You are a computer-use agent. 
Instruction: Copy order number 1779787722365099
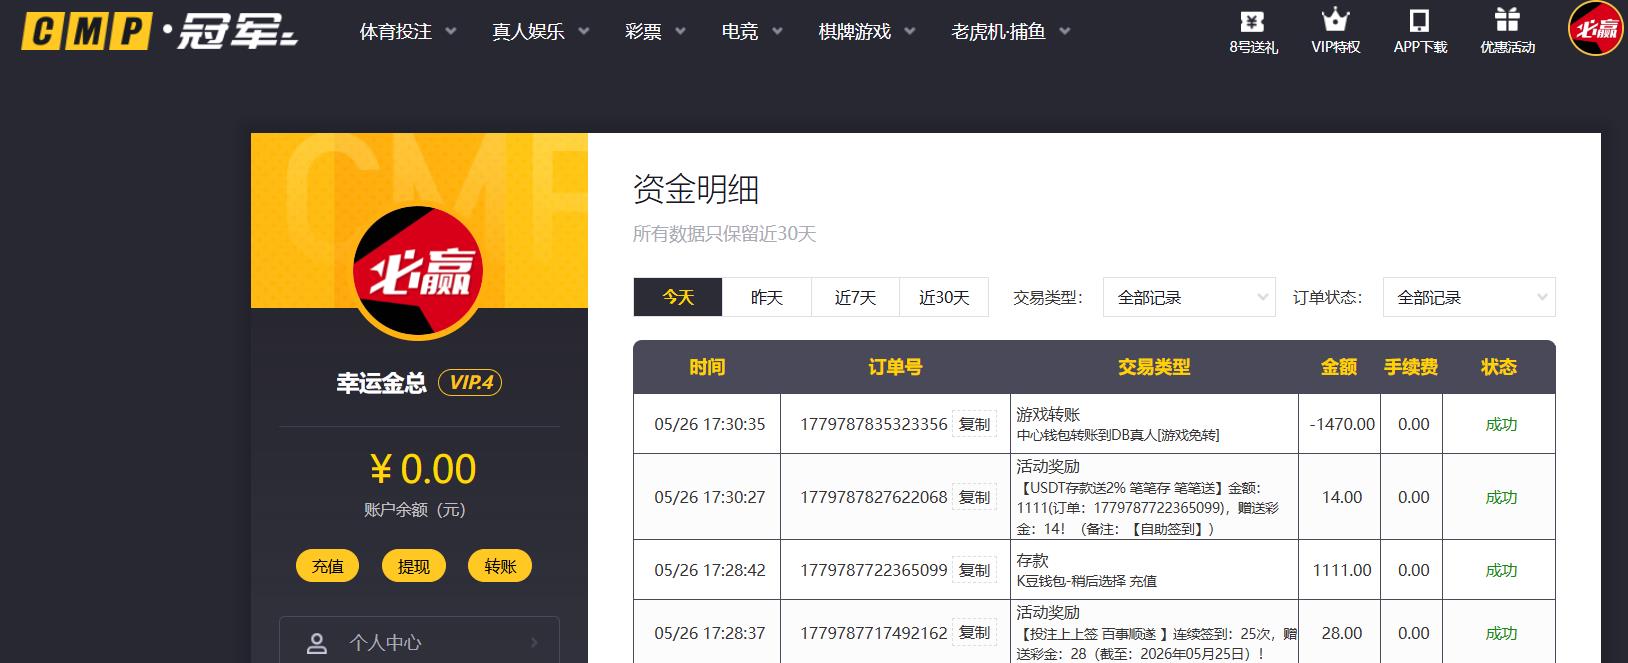(974, 570)
